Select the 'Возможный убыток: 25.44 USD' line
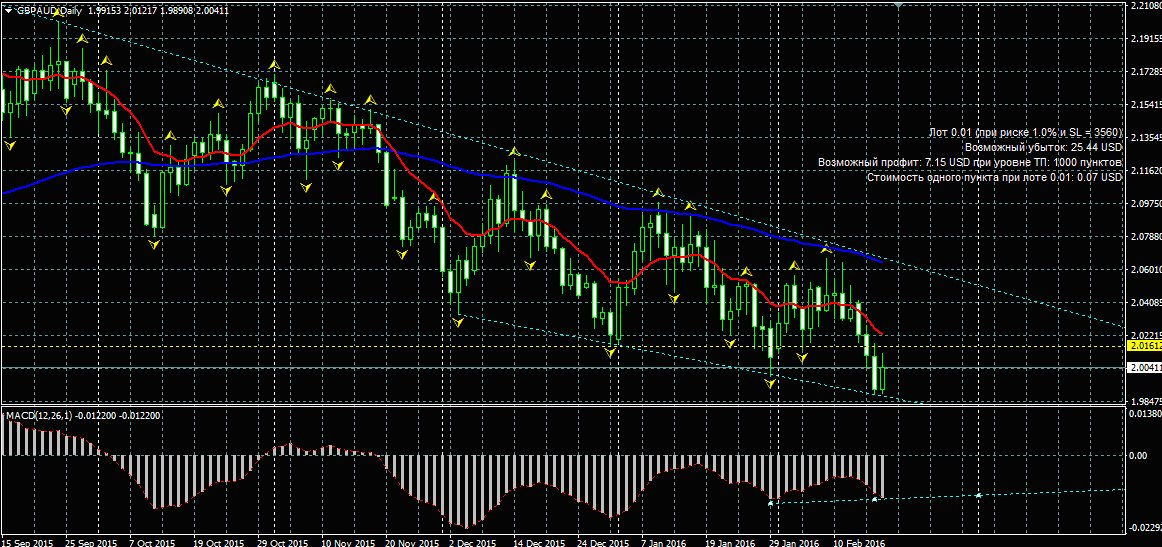1162x547 pixels. coord(1043,147)
